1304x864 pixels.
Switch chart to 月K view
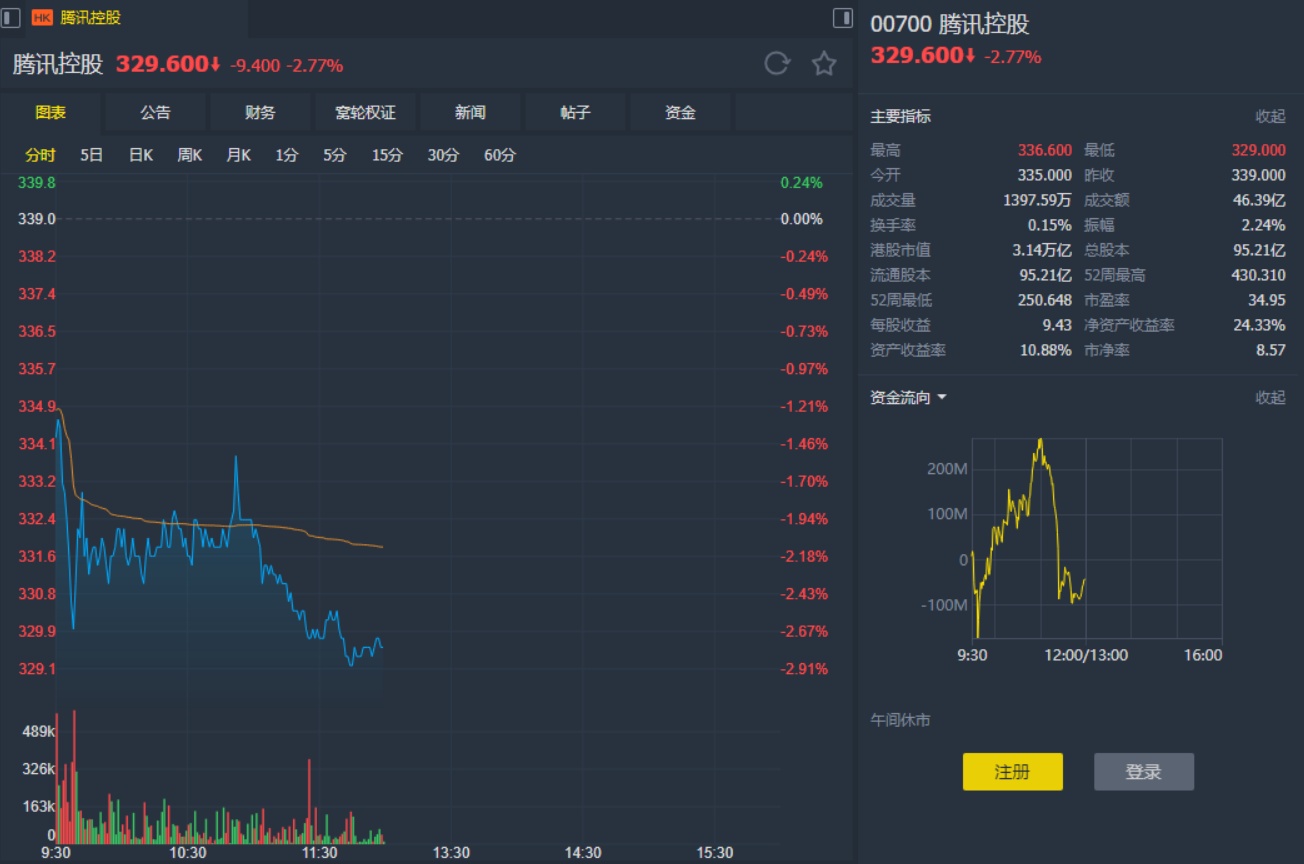pyautogui.click(x=238, y=155)
